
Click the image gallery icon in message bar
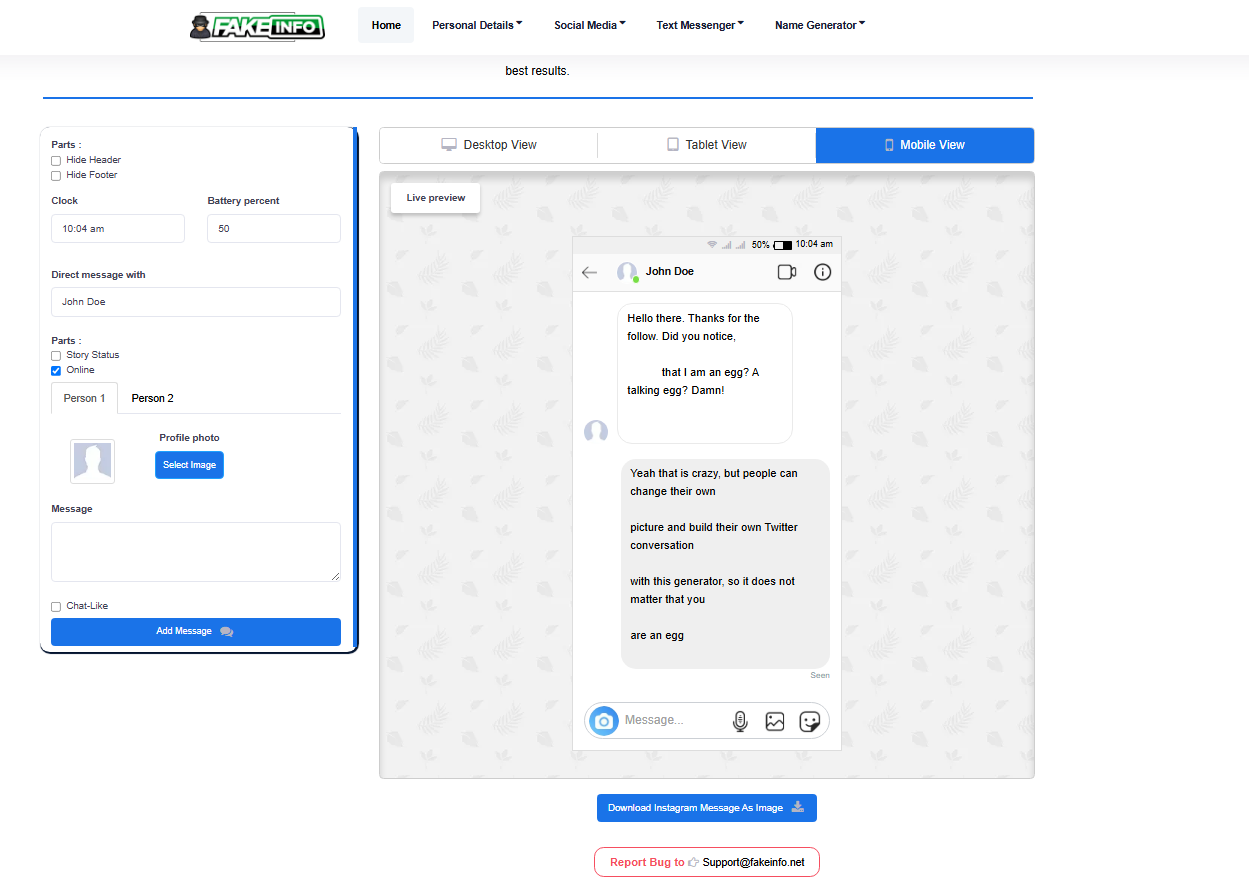775,721
